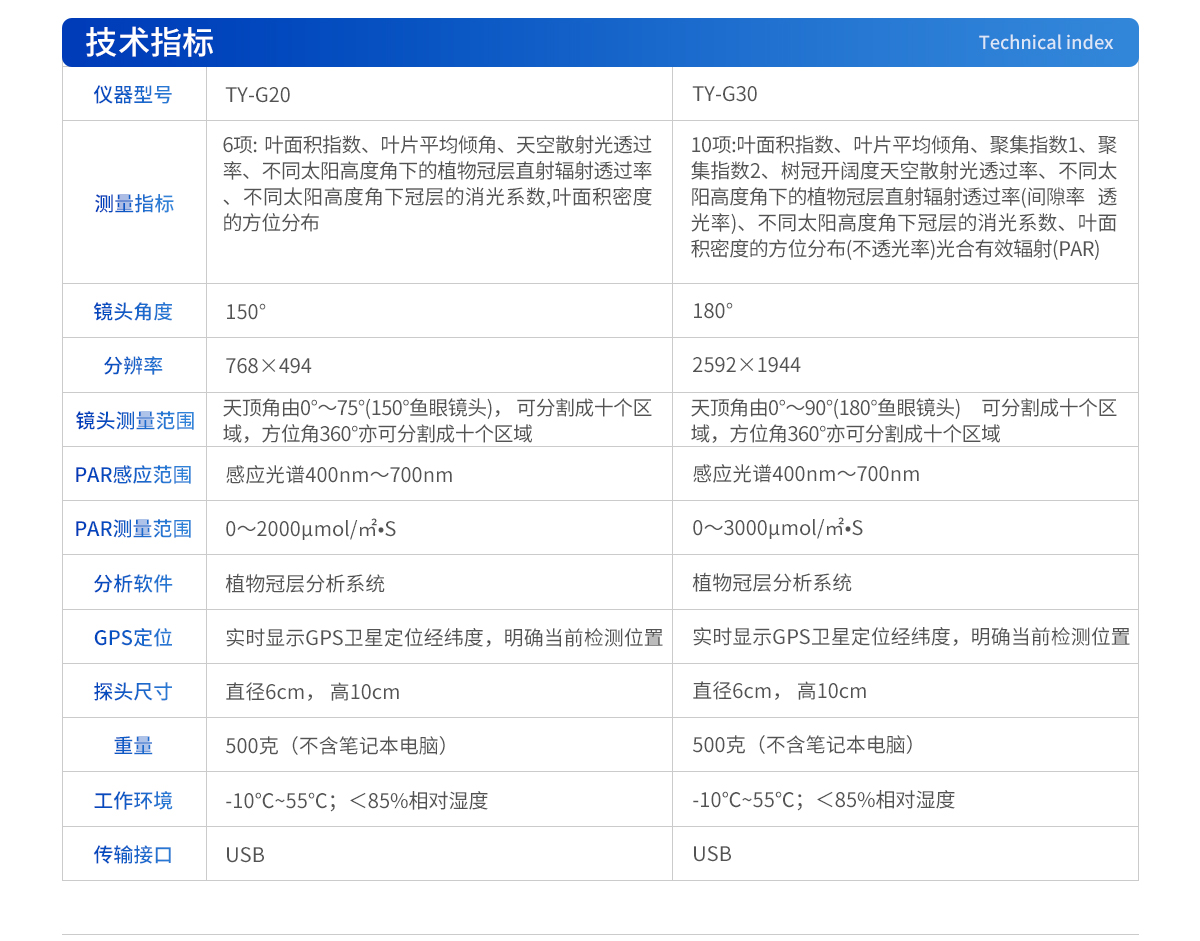Screen dimensions: 1200x941
Task: Select the 镜头测量范围 row label
Action: tap(134, 421)
